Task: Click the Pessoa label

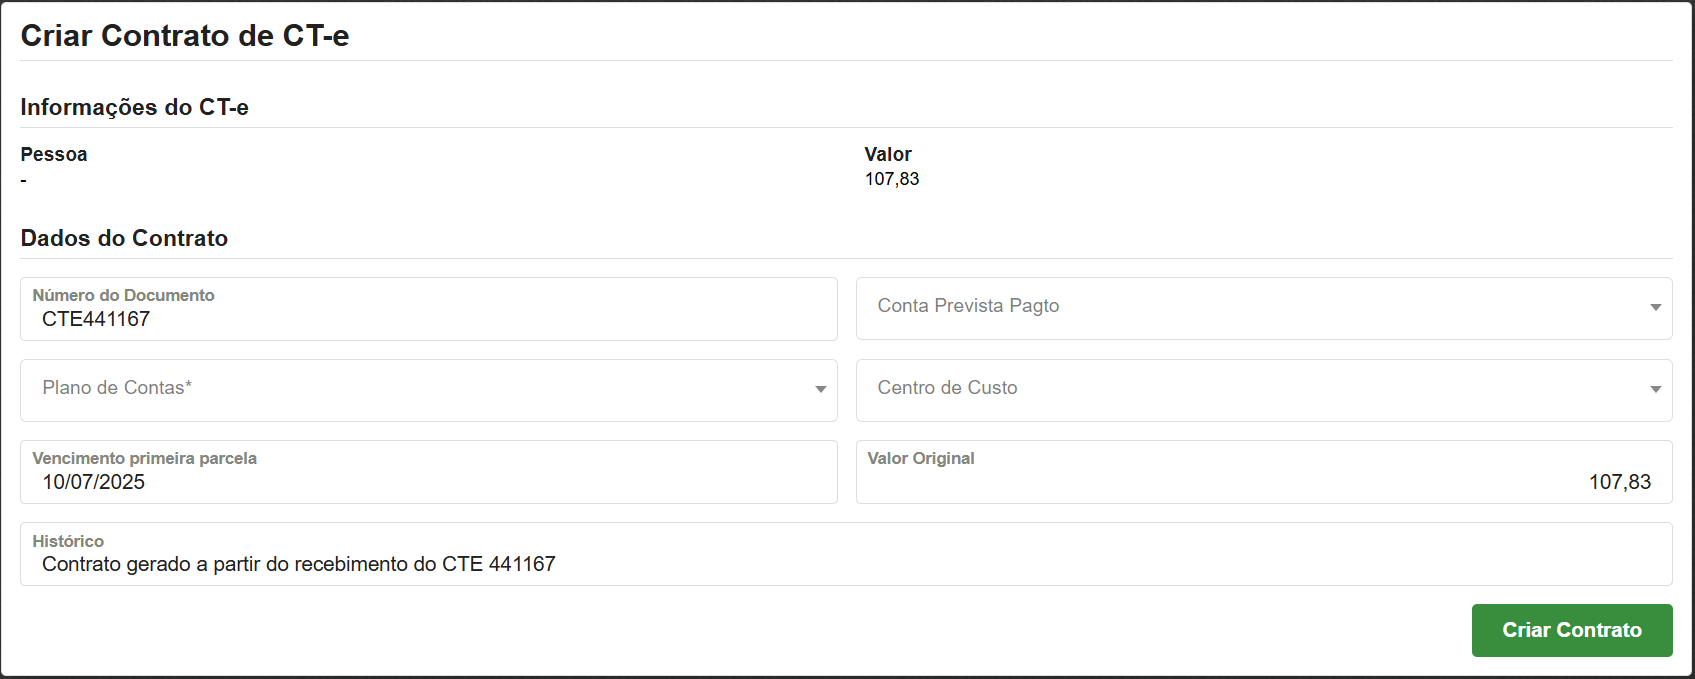Action: [x=54, y=154]
